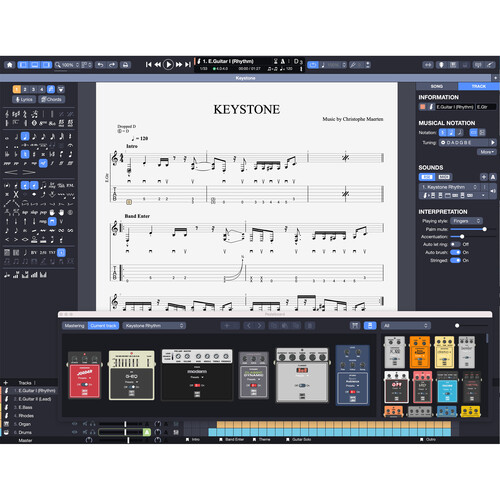Open the tuning D A D G B E selector

pyautogui.click(x=464, y=143)
